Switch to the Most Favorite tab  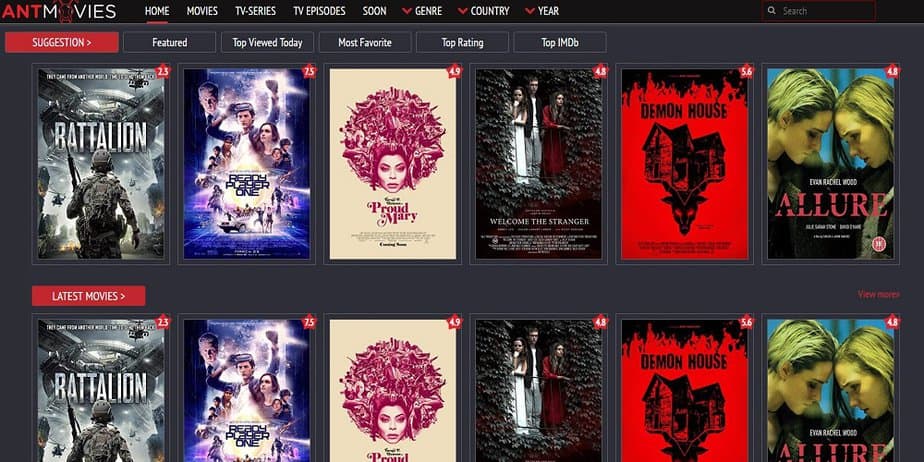pos(365,42)
